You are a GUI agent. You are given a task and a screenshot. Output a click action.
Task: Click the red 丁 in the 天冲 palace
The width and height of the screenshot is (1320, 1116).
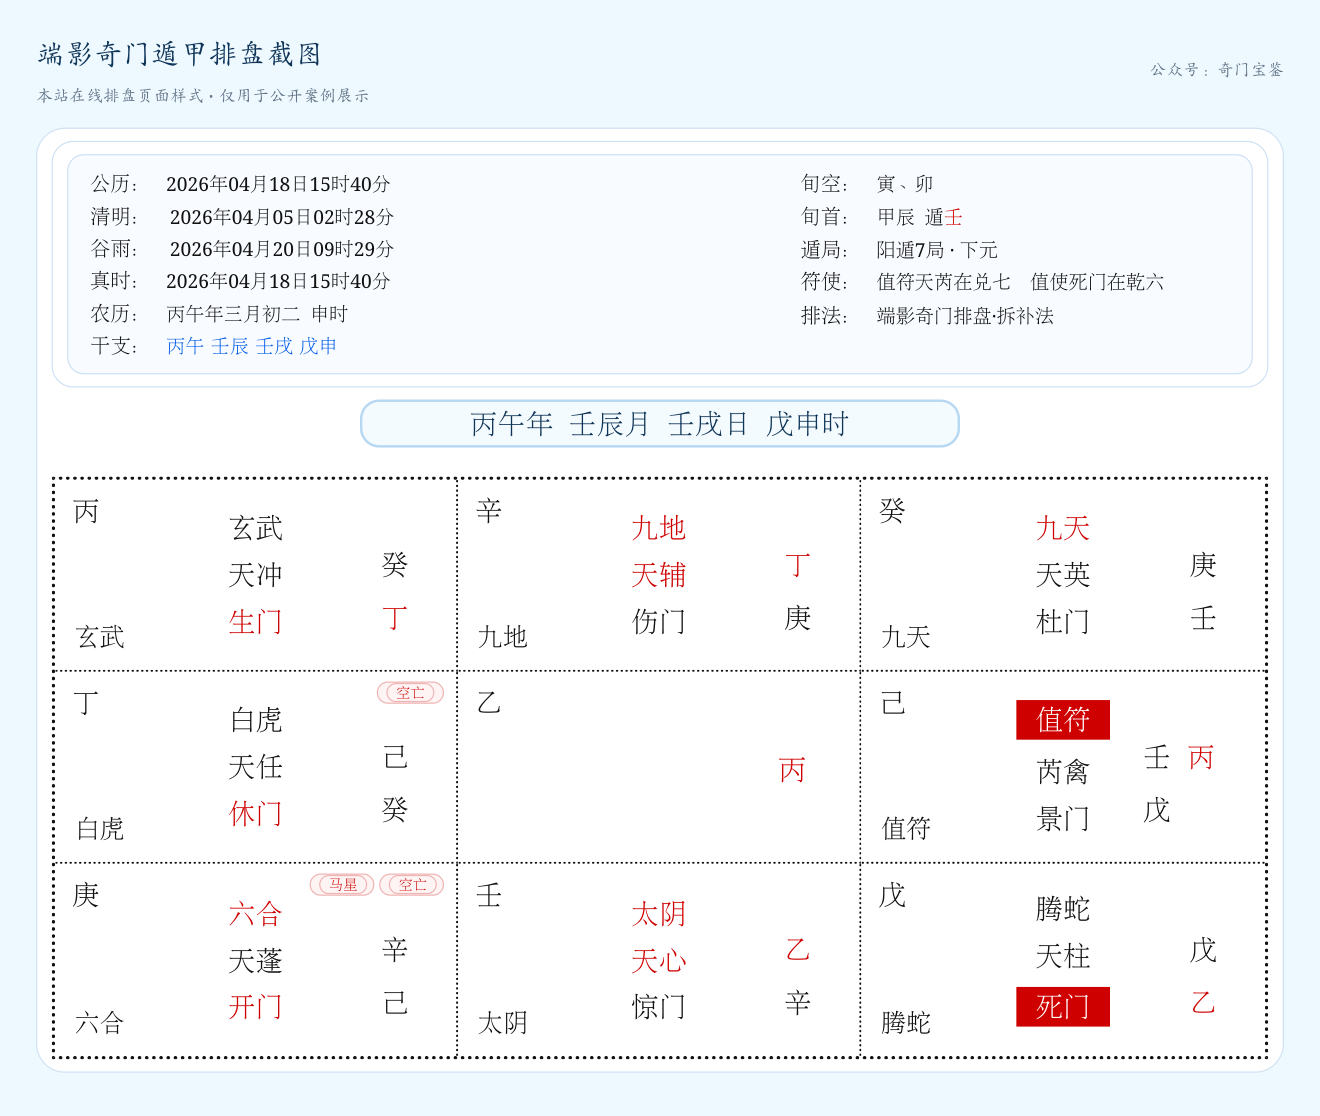395,618
